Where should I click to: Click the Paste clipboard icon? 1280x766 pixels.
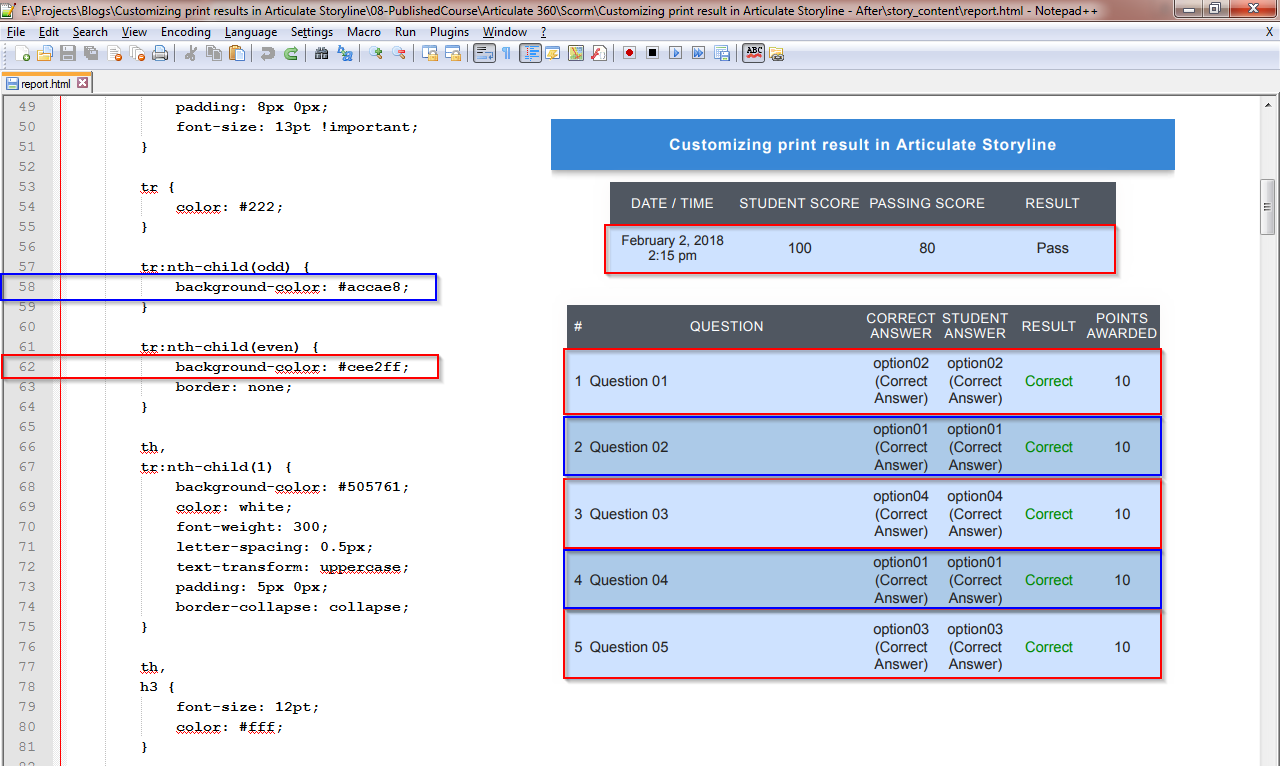click(237, 53)
